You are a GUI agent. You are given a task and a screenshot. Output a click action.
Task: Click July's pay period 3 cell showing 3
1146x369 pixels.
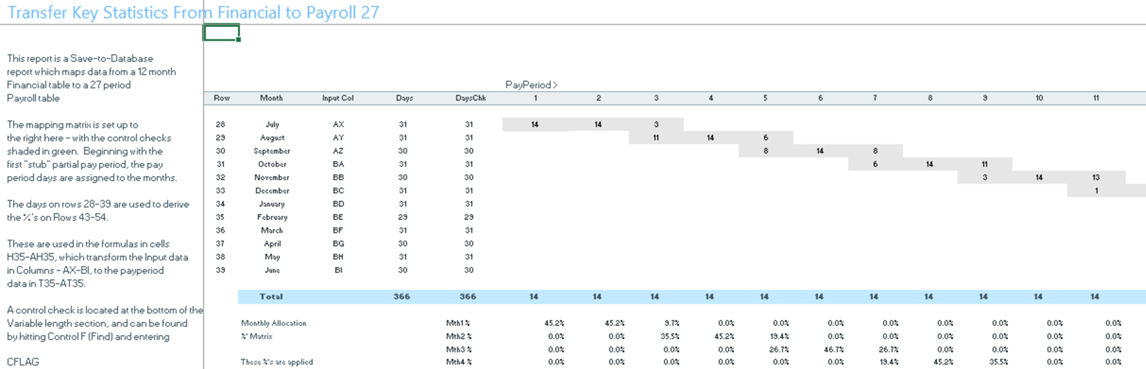(x=656, y=125)
